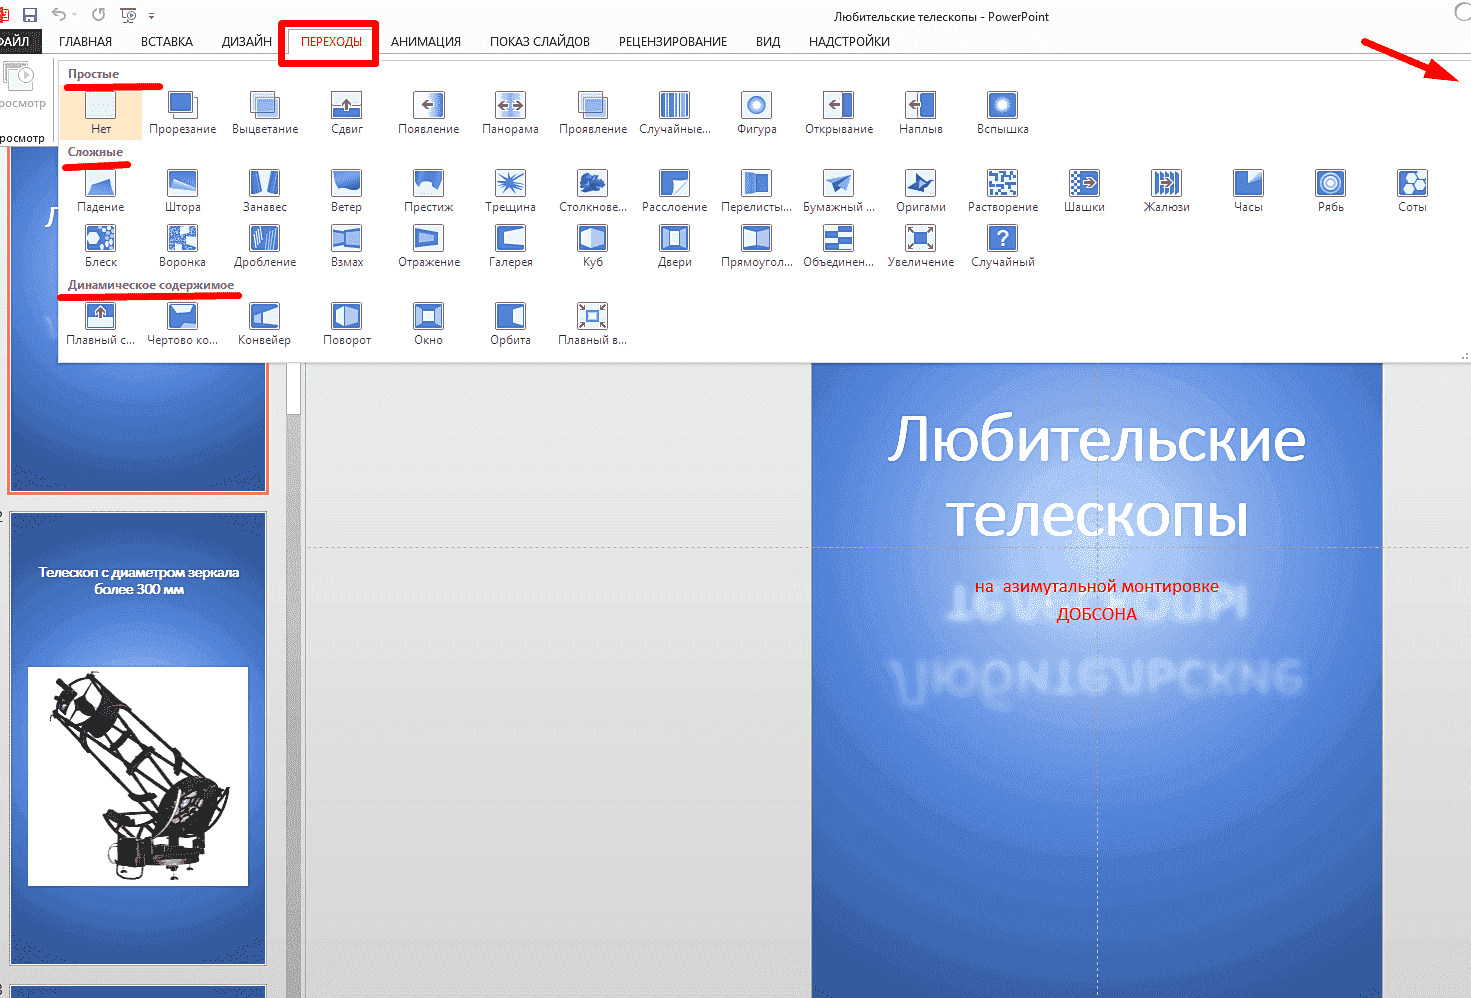The height and width of the screenshot is (998, 1471).
Task: Click the Save icon in quick access toolbar
Action: pos(30,15)
